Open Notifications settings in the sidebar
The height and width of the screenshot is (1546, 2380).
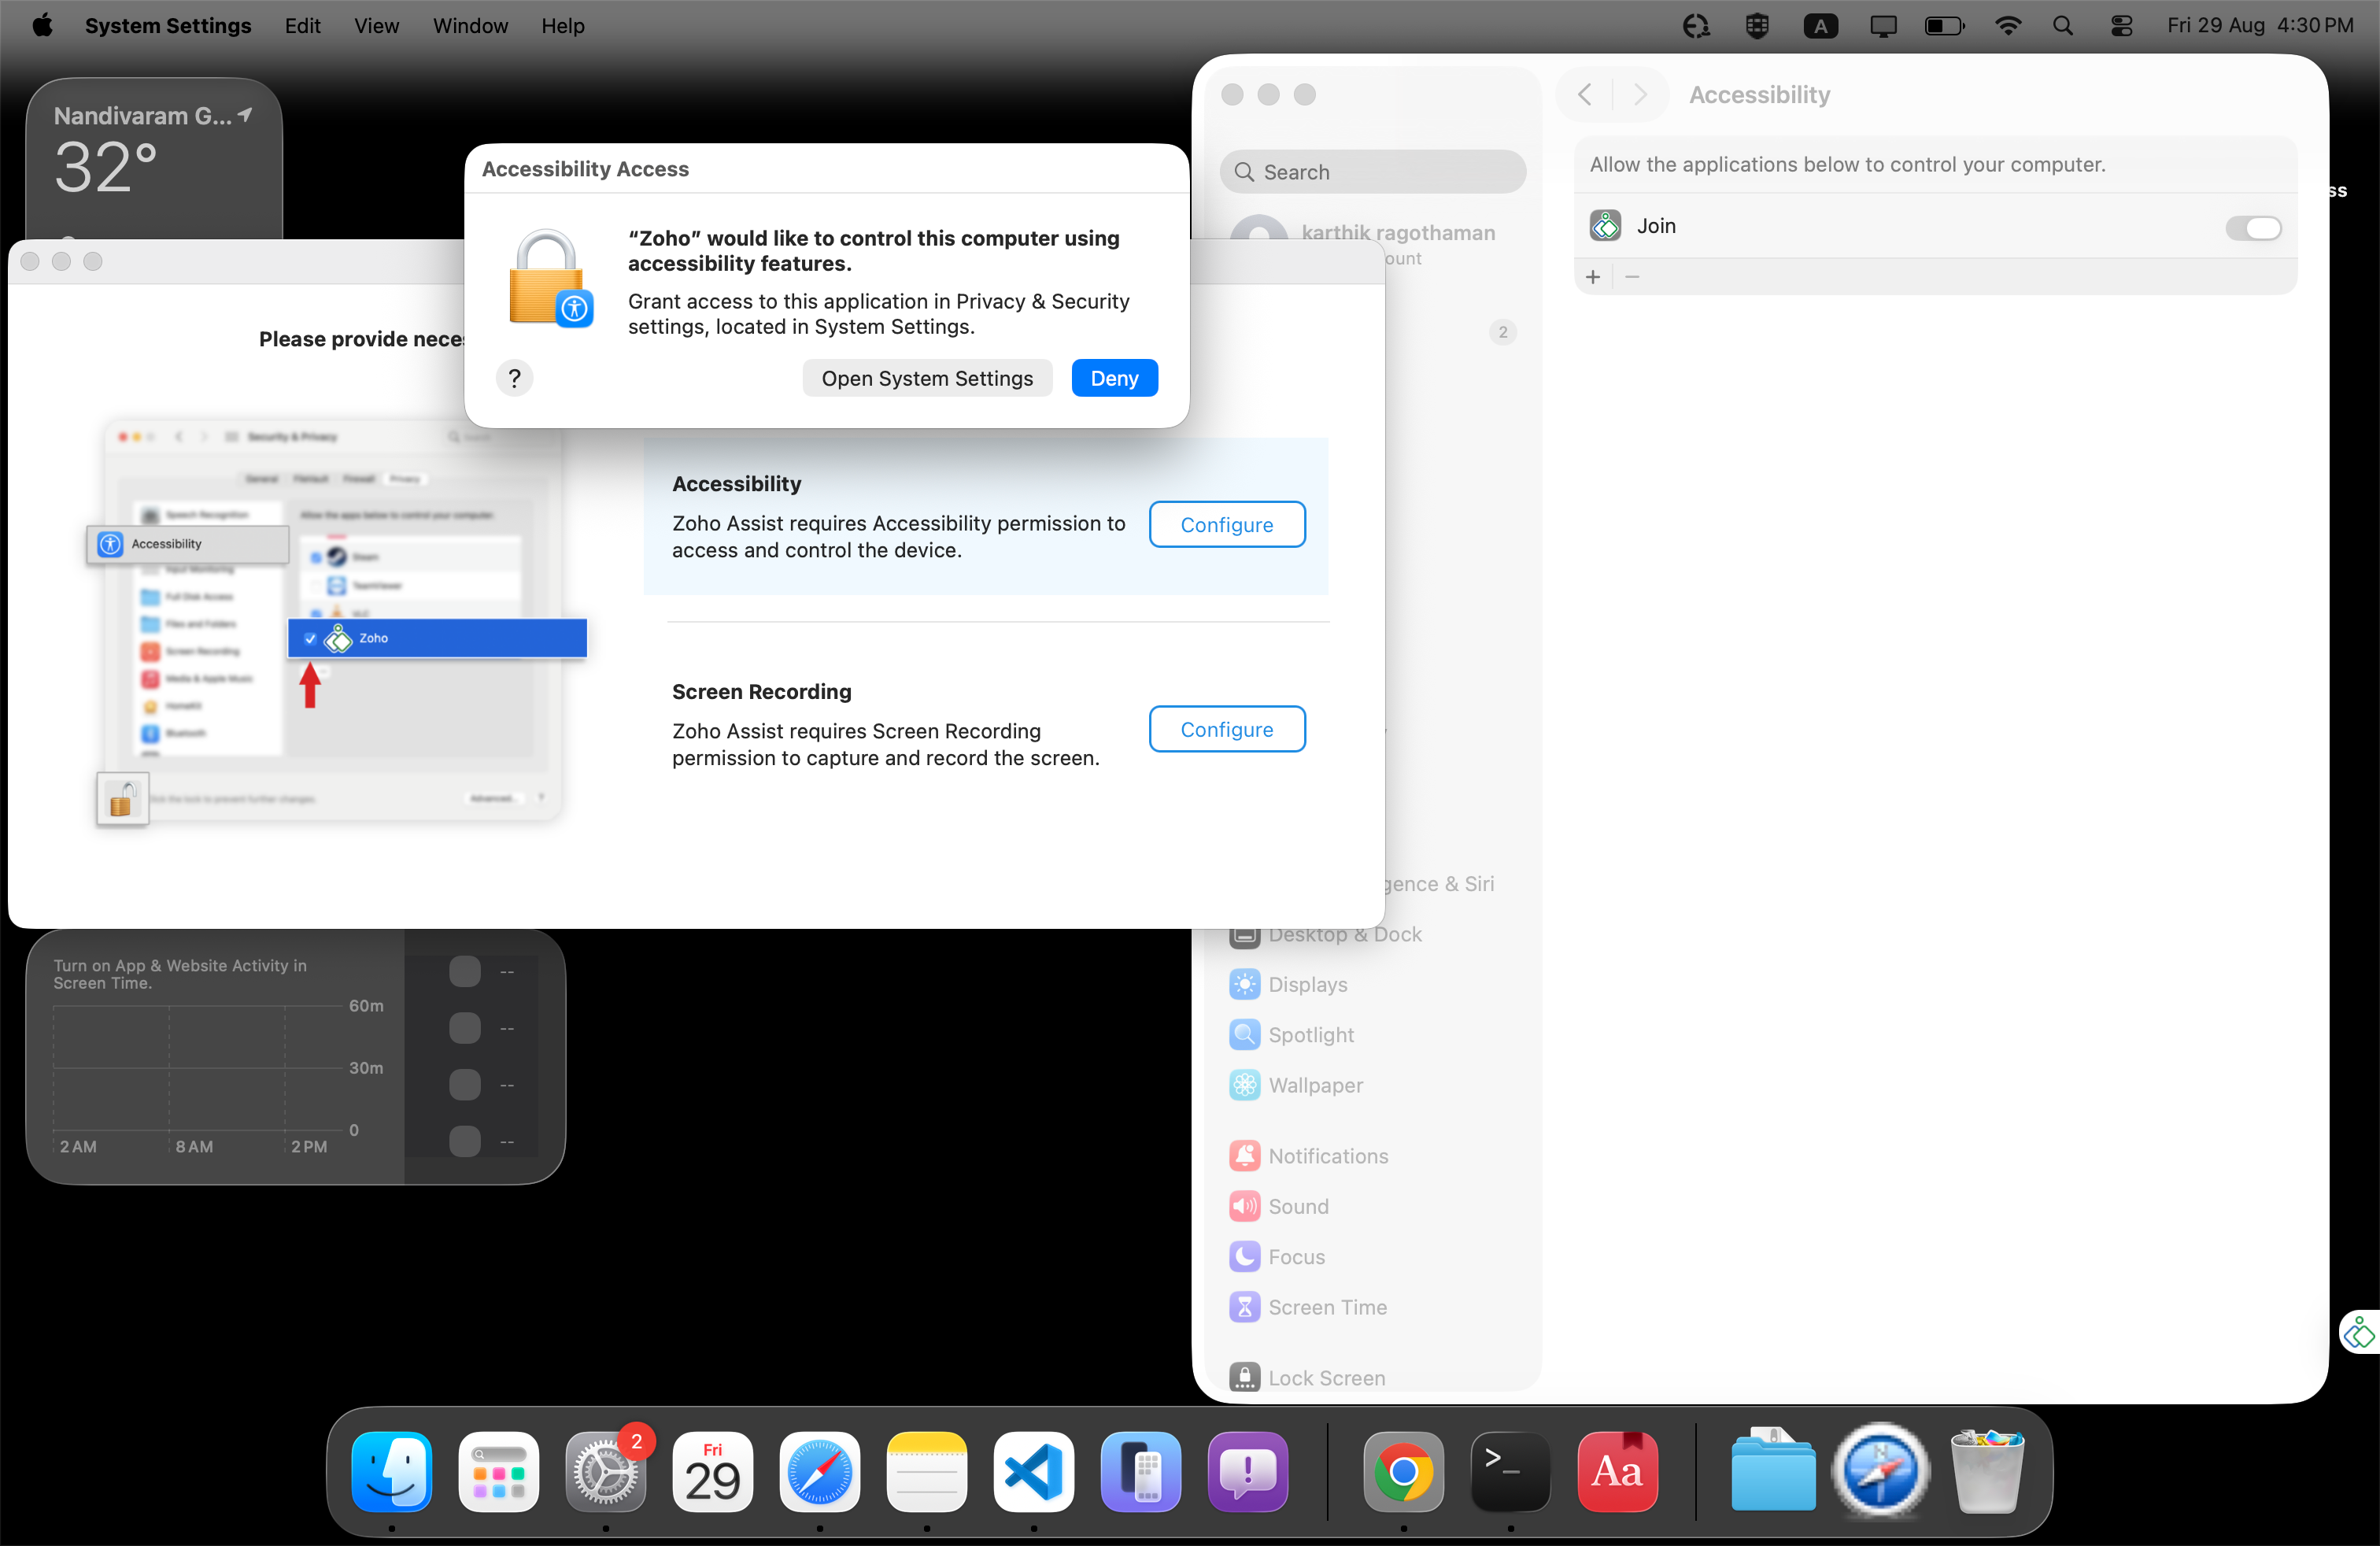click(1327, 1155)
